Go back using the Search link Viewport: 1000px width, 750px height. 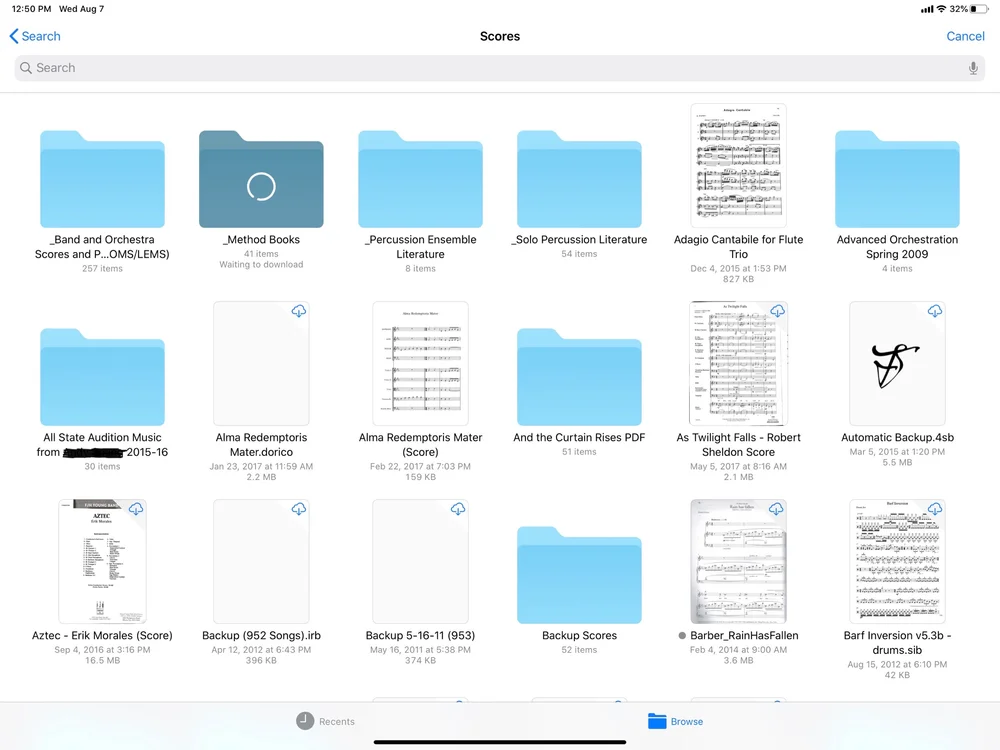click(x=34, y=36)
